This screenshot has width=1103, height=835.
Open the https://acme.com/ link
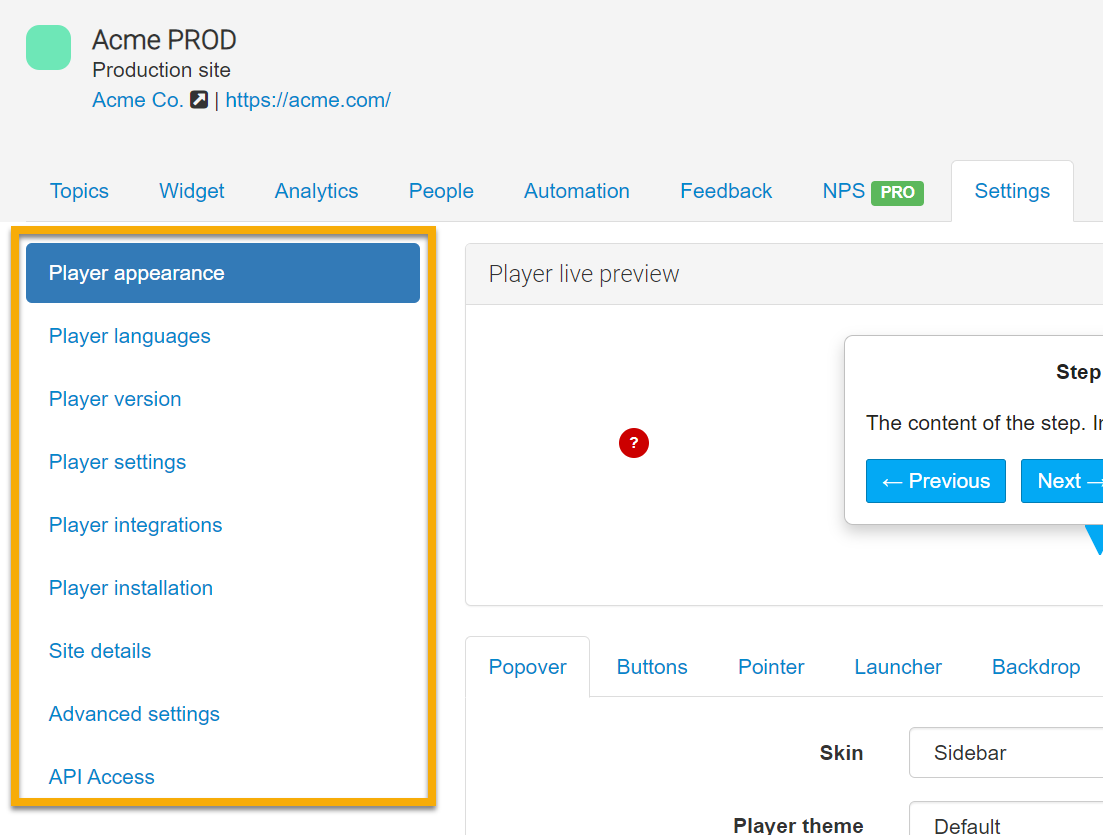point(308,100)
